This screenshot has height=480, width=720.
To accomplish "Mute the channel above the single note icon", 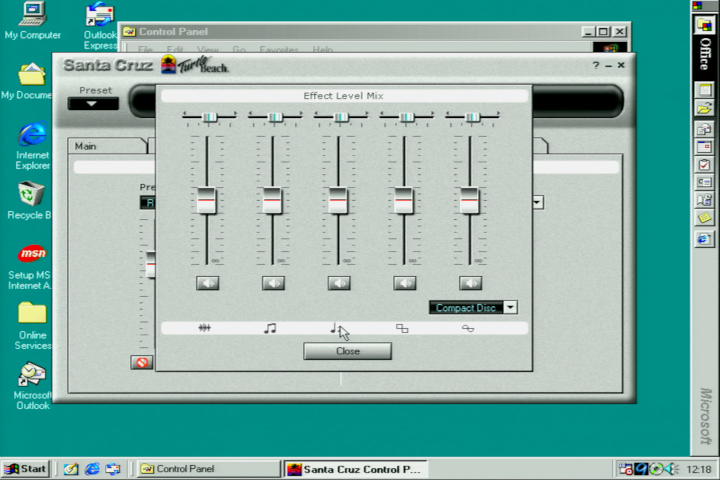I will (x=339, y=283).
